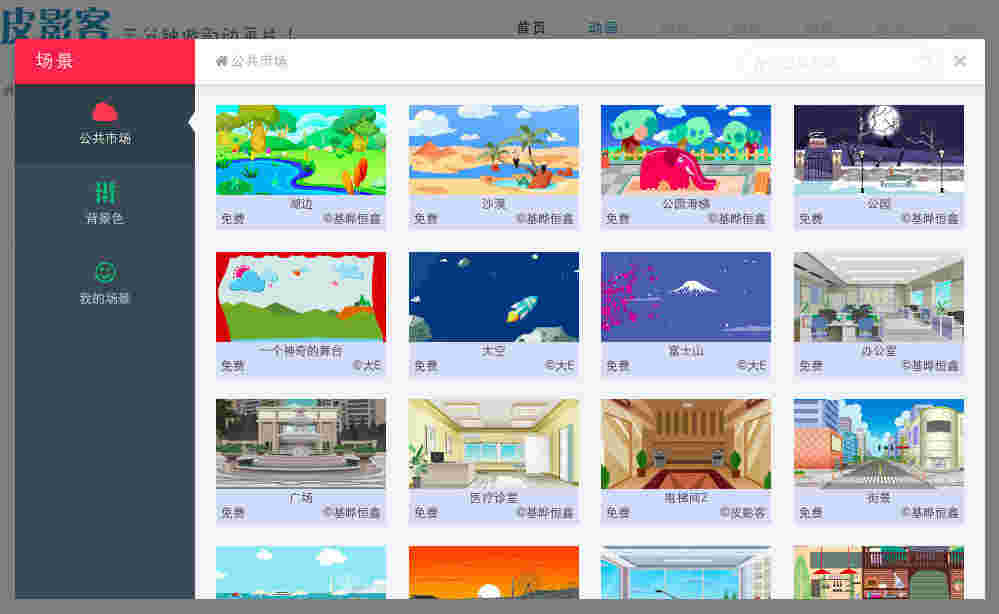Open the 背景色 background color section
999x614 pixels.
point(104,203)
